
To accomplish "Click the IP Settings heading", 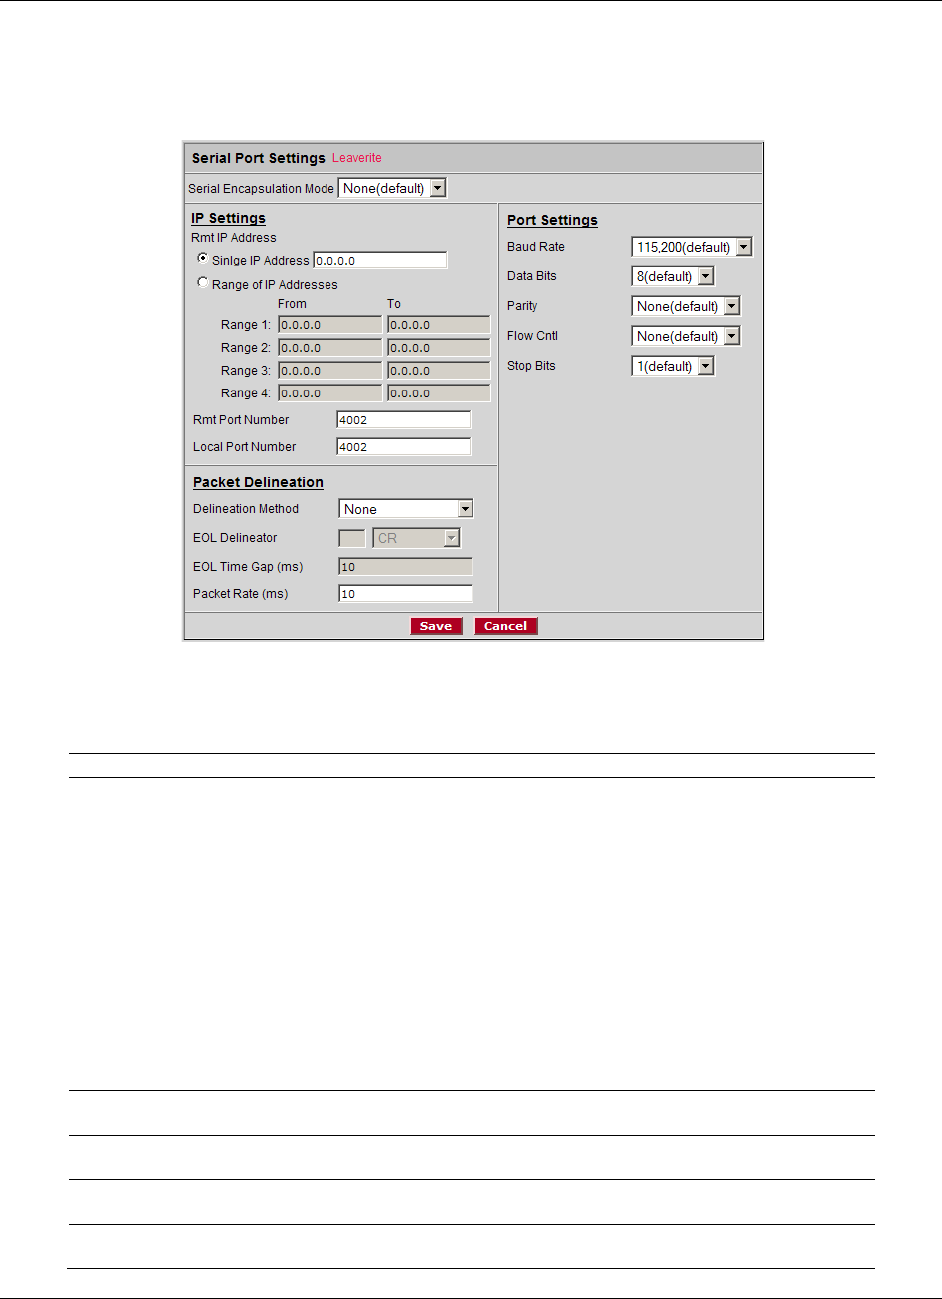I will [x=228, y=218].
